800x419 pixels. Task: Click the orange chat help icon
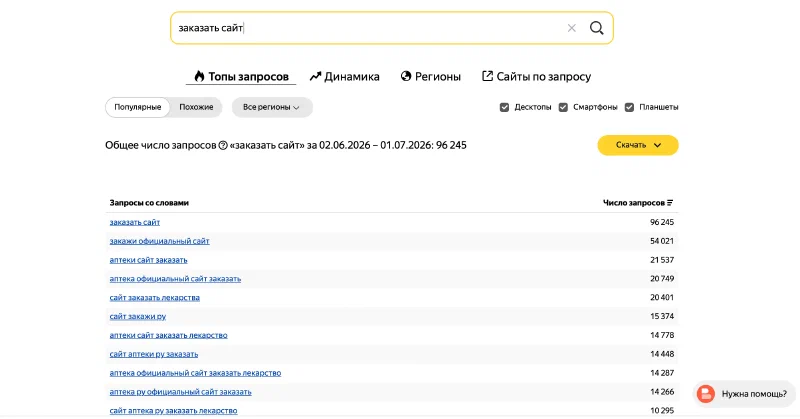(x=706, y=393)
